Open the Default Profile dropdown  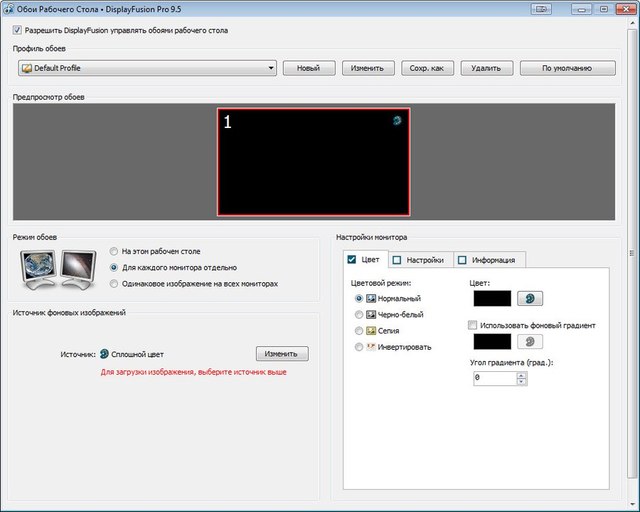(x=147, y=68)
